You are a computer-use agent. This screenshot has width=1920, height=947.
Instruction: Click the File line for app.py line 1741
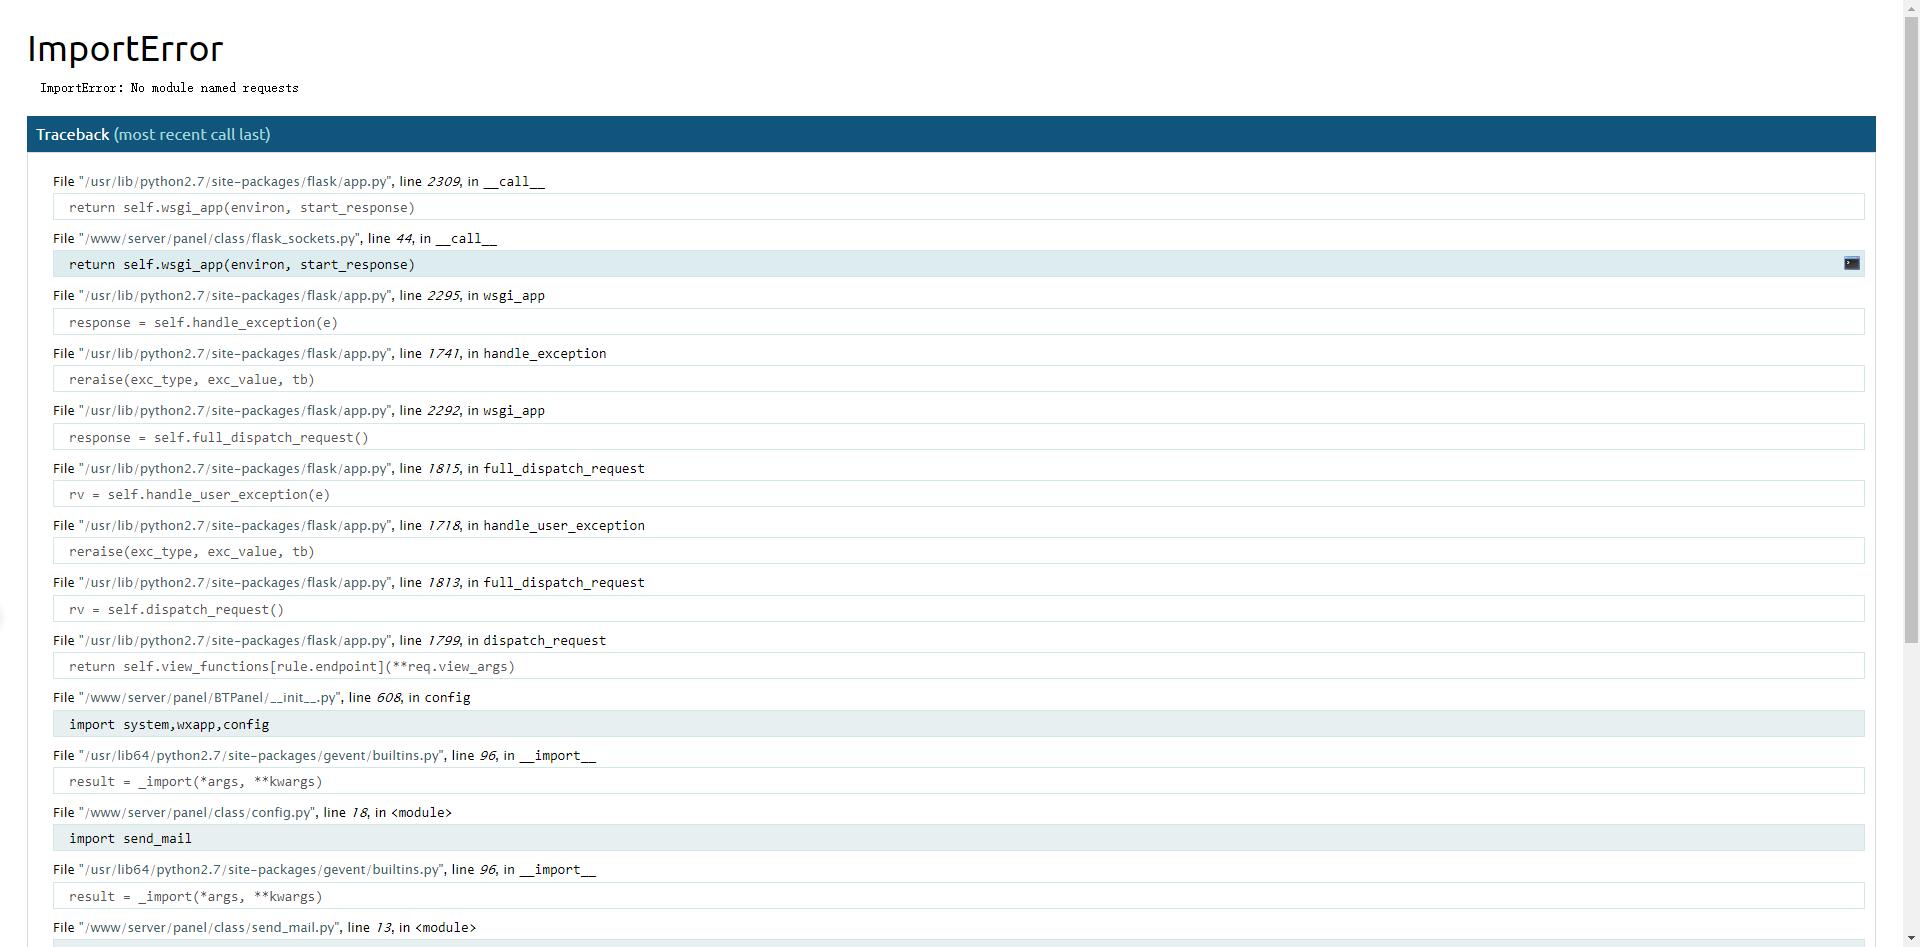tap(330, 353)
